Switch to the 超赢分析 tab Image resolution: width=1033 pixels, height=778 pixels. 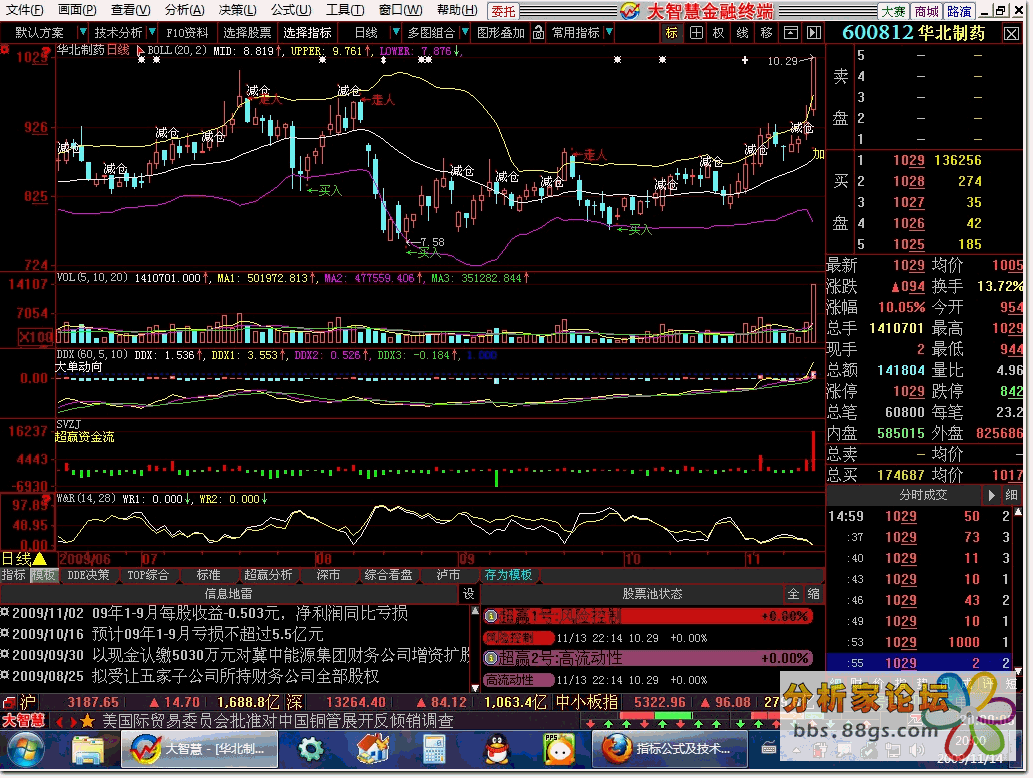pyautogui.click(x=267, y=575)
